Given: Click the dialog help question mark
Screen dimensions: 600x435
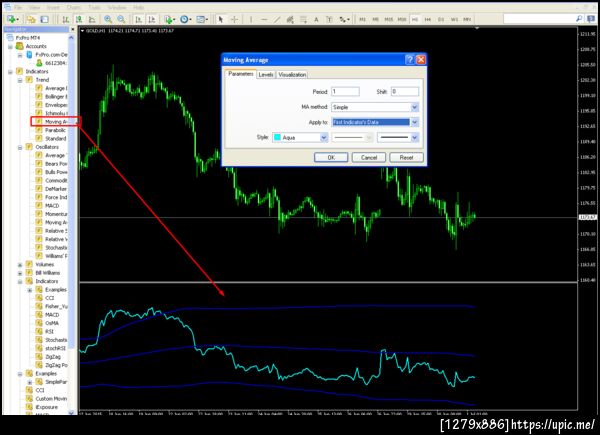Looking at the screenshot, I should pos(409,60).
